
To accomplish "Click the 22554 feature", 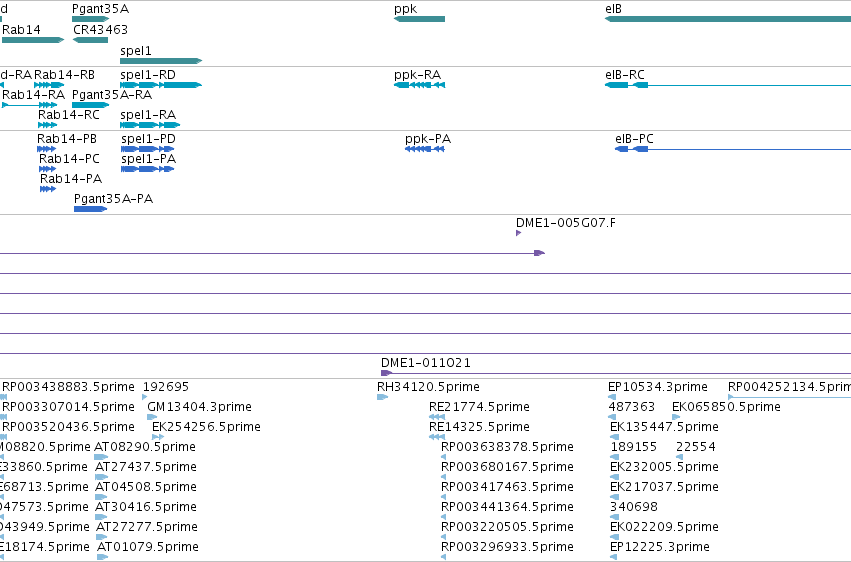I will click(679, 457).
